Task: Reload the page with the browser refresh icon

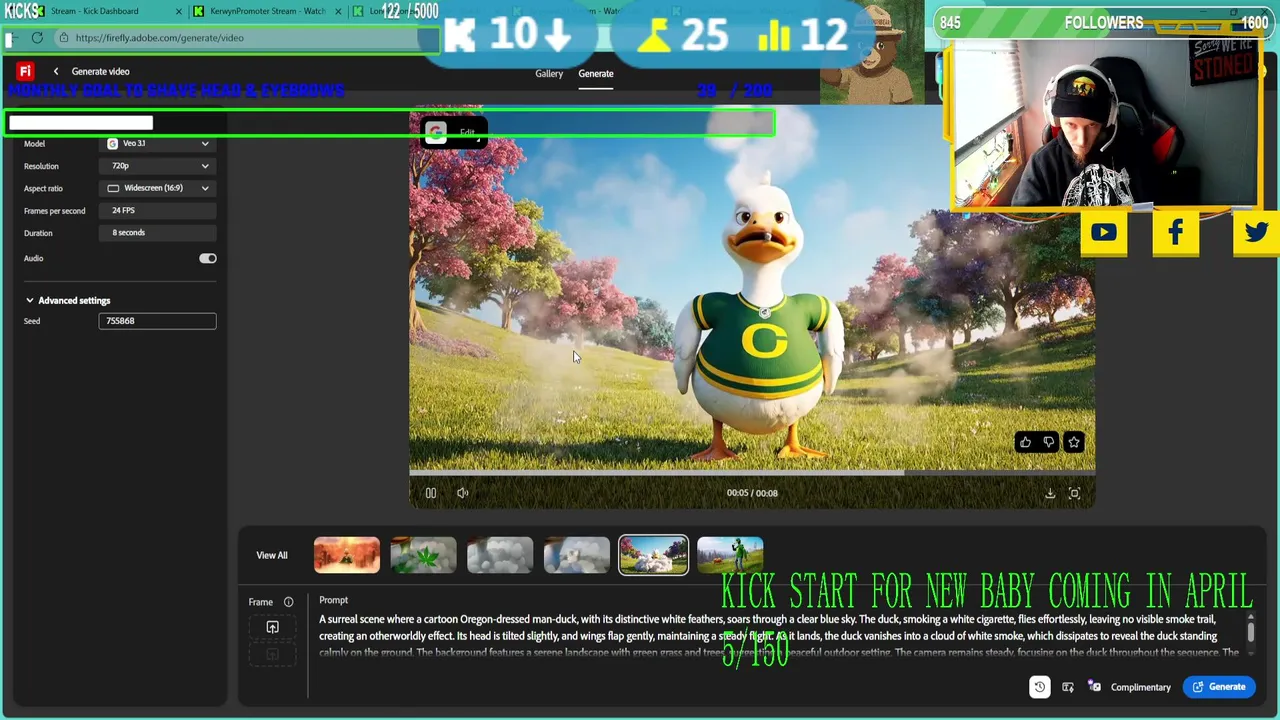Action: pos(37,38)
